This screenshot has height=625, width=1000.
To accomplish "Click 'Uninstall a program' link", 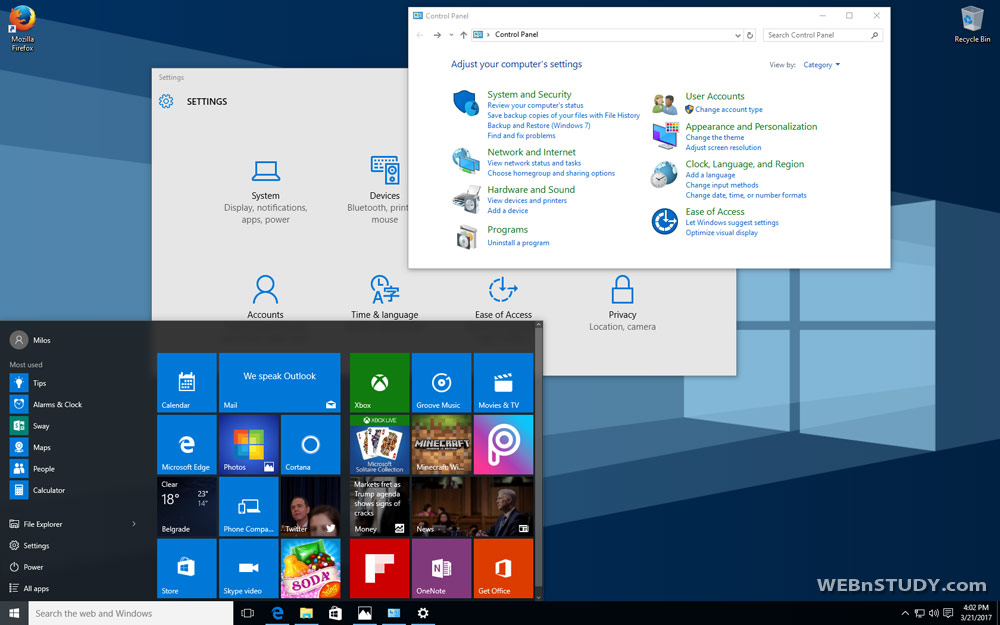I will tap(518, 243).
